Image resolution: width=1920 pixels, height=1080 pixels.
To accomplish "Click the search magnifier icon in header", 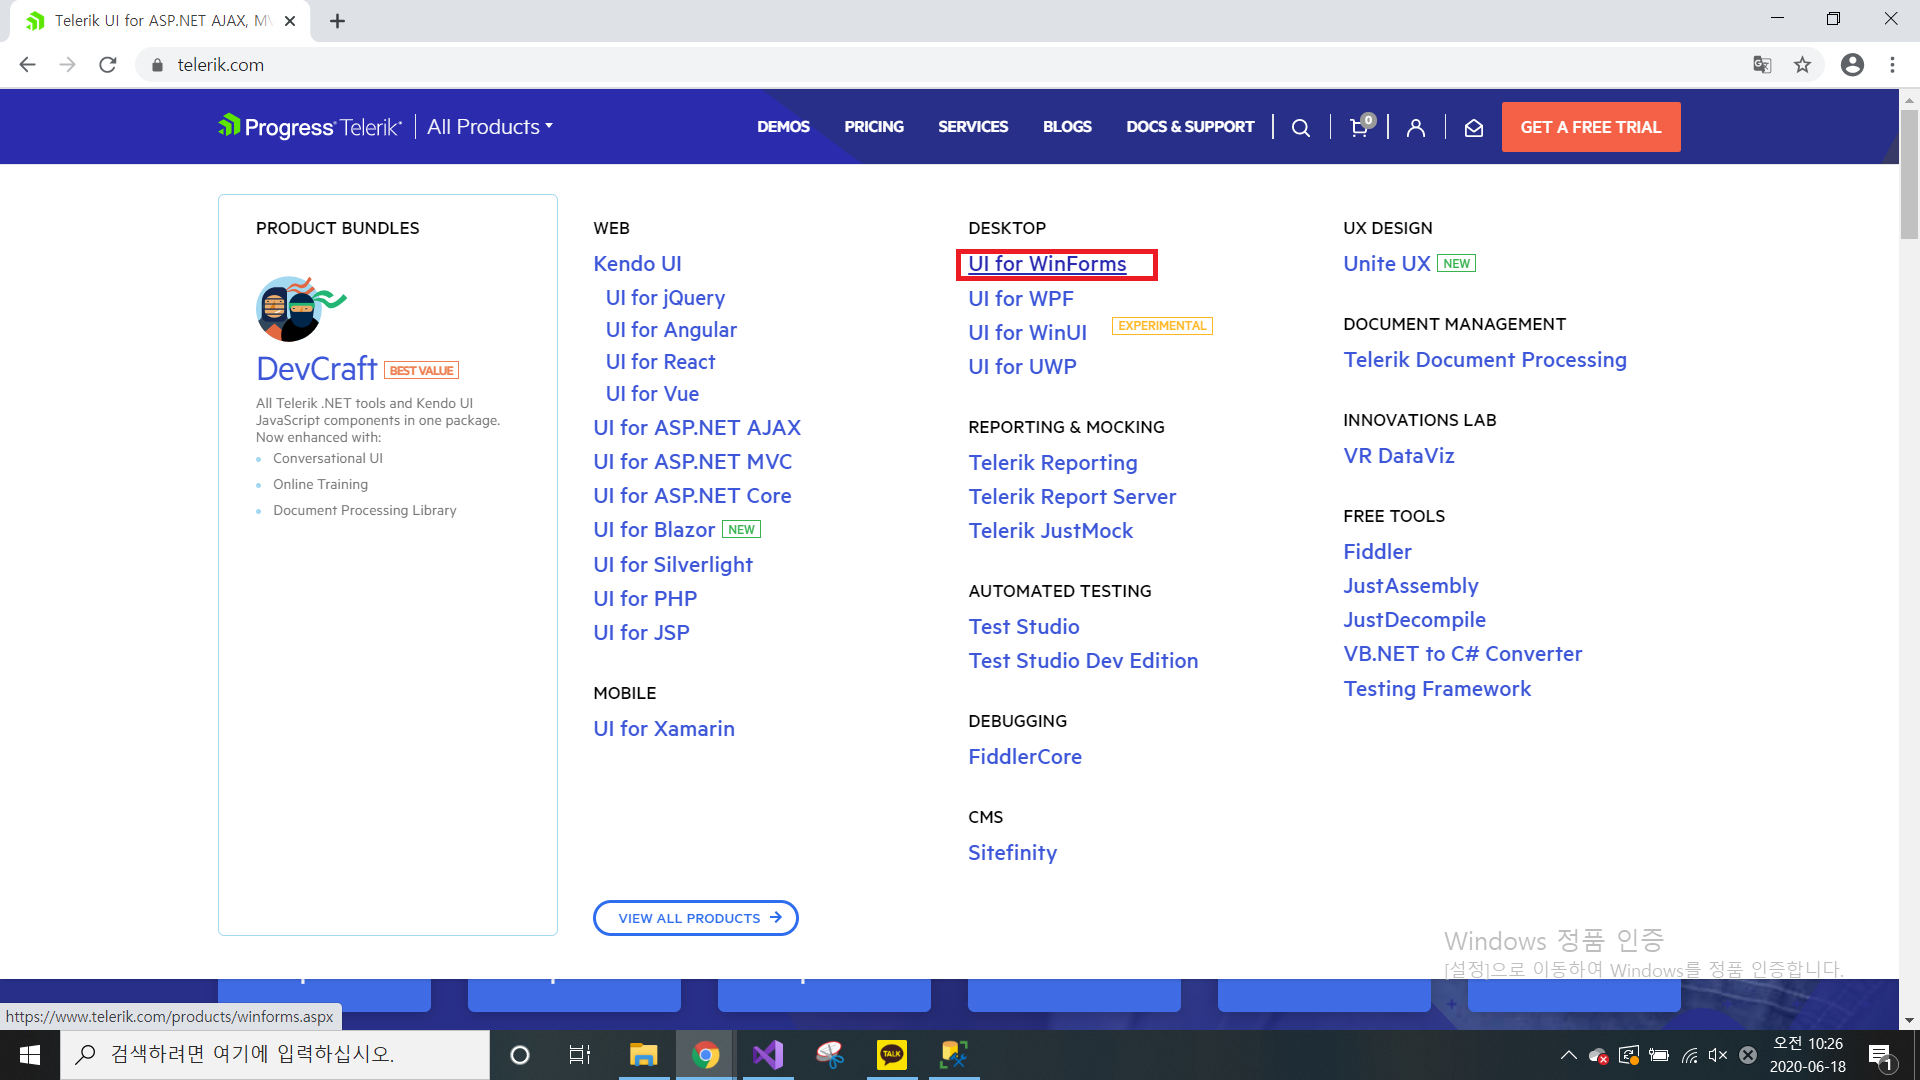I will point(1300,128).
